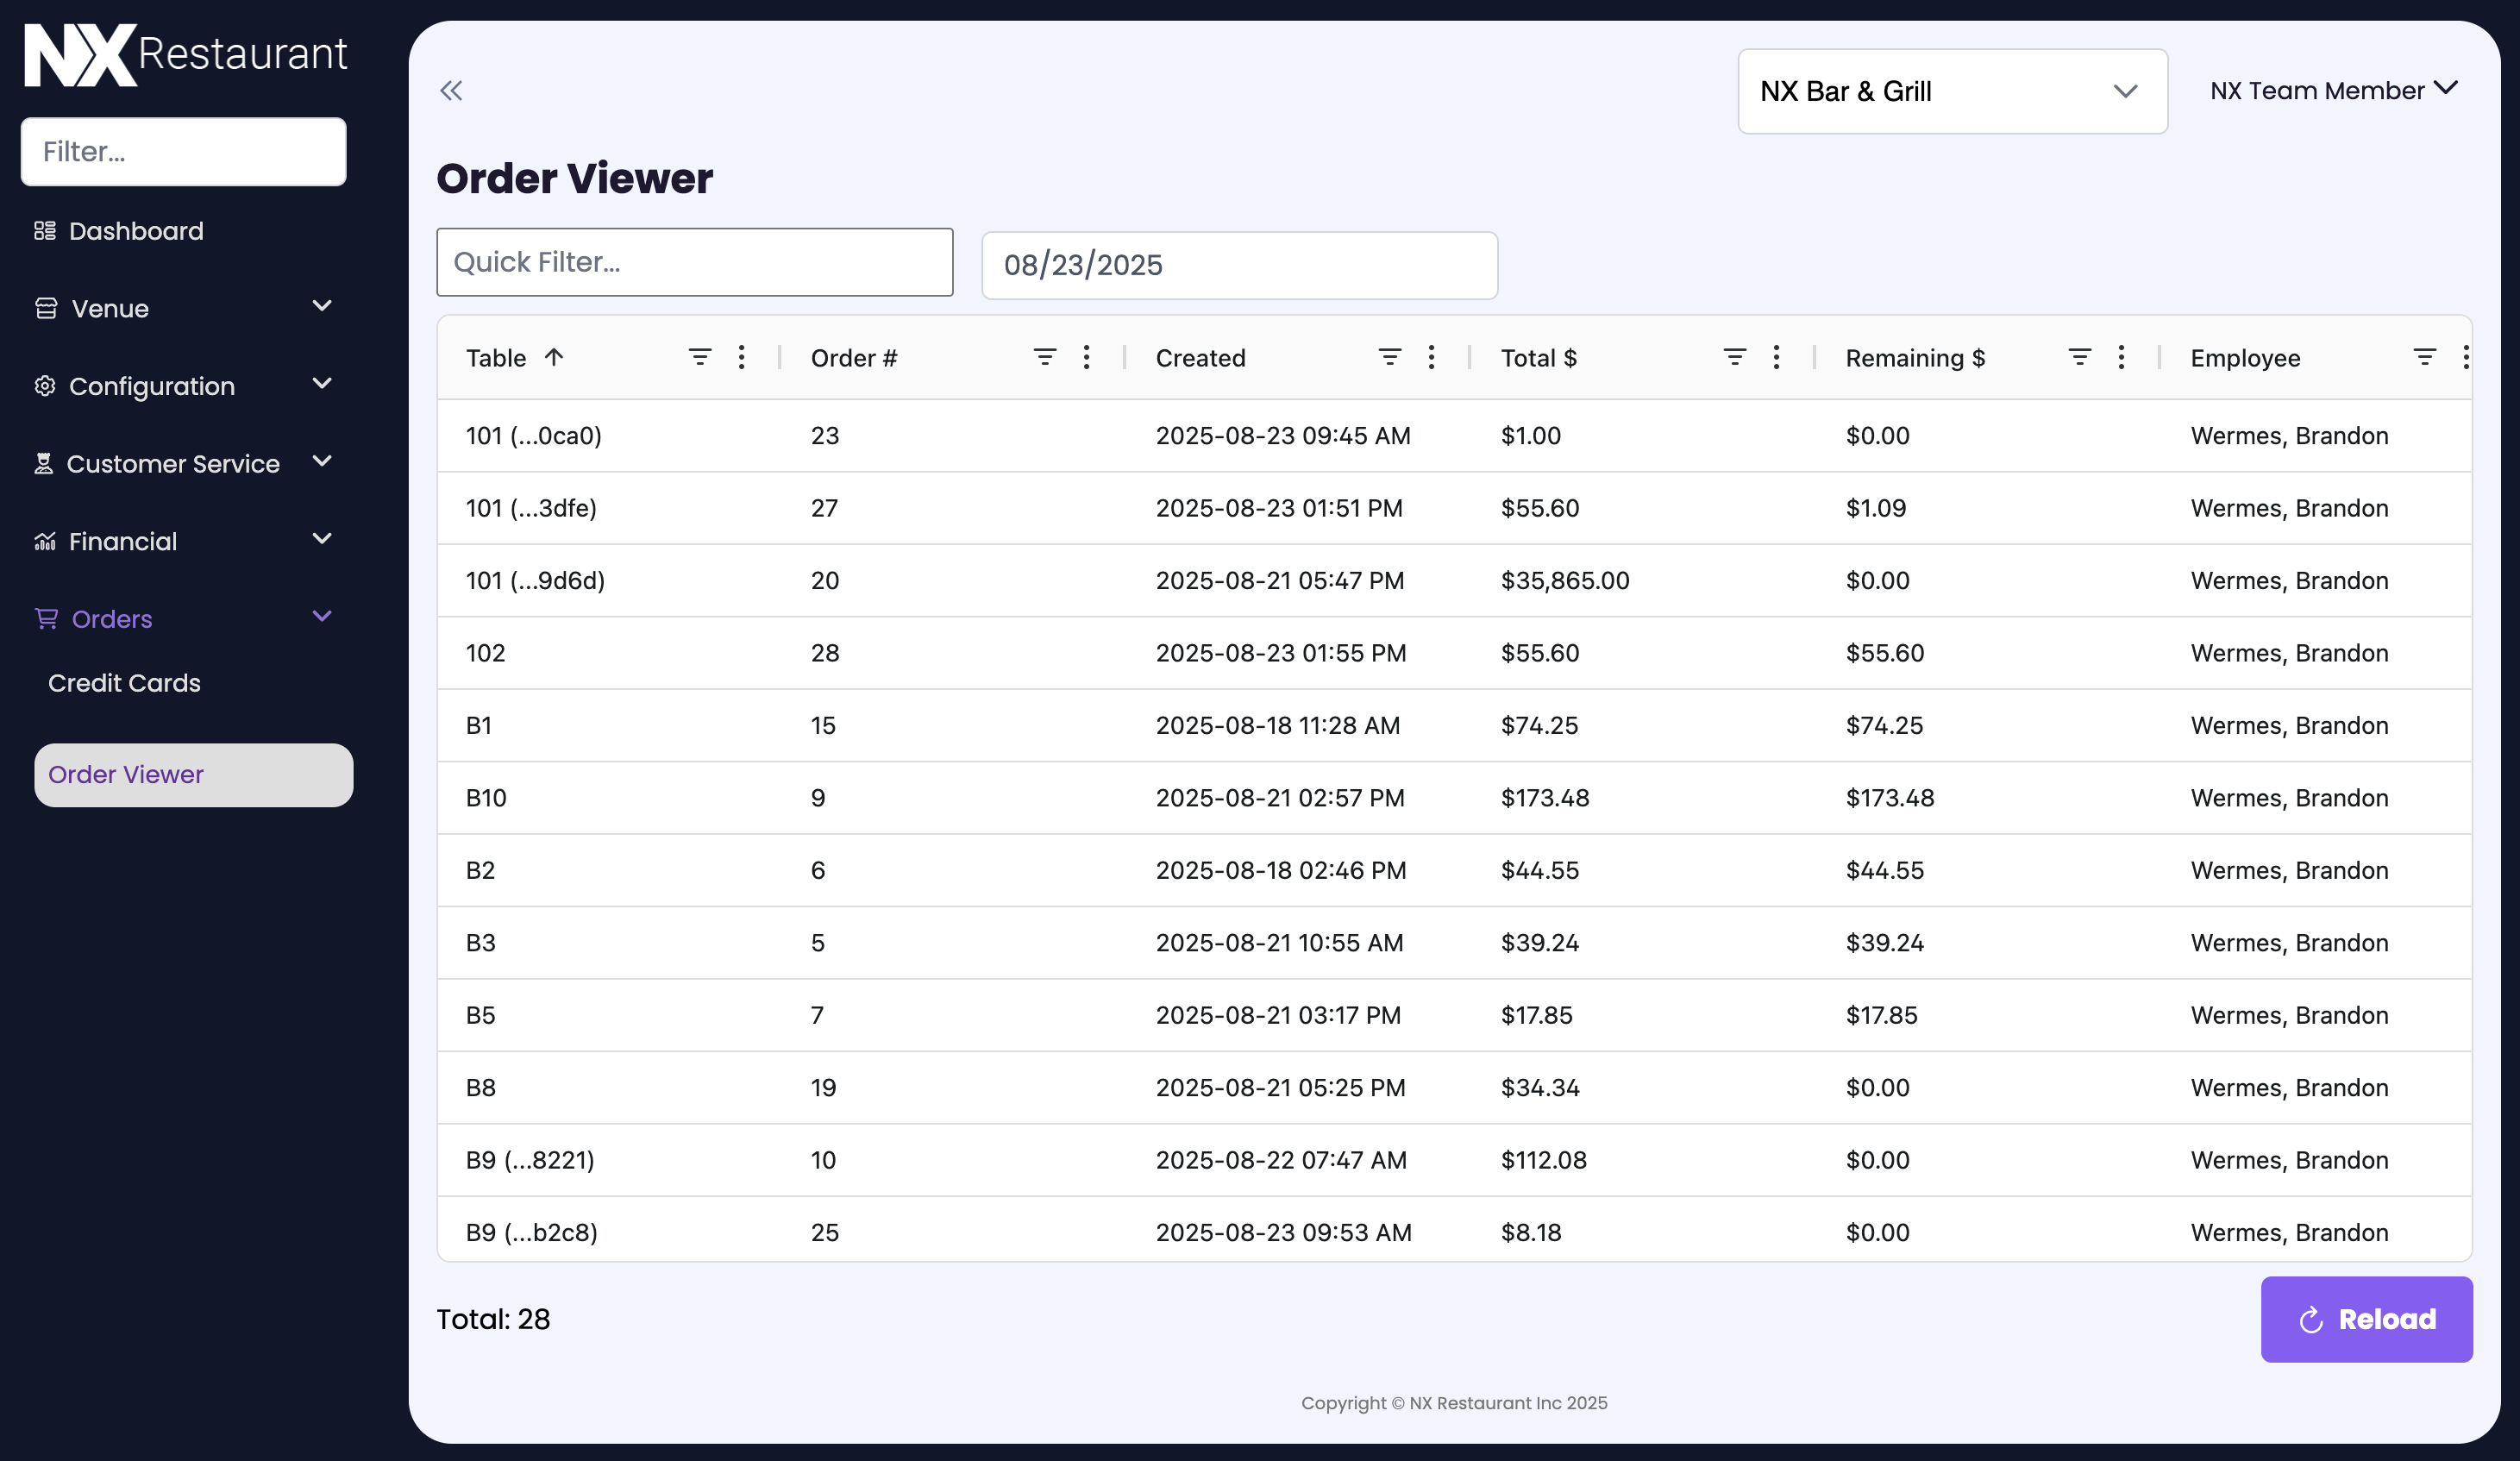The width and height of the screenshot is (2520, 1461).
Task: Sort by clicking Table column header
Action: coord(497,358)
